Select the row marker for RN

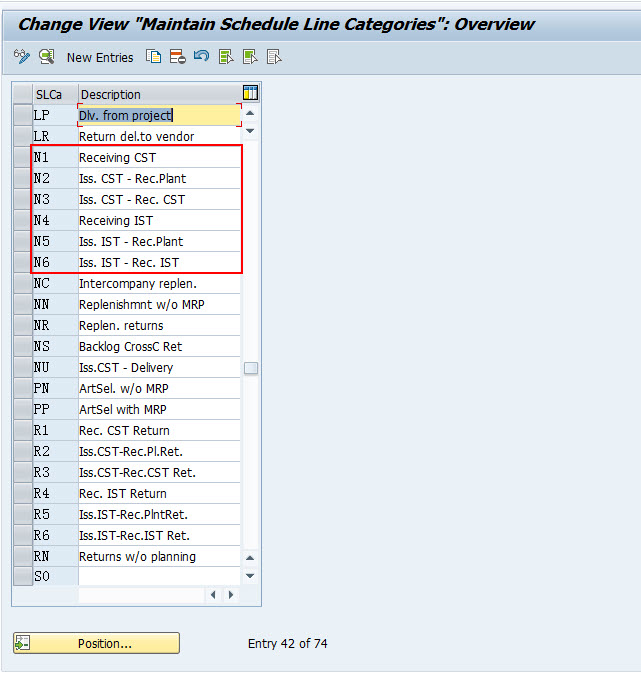pyautogui.click(x=23, y=556)
